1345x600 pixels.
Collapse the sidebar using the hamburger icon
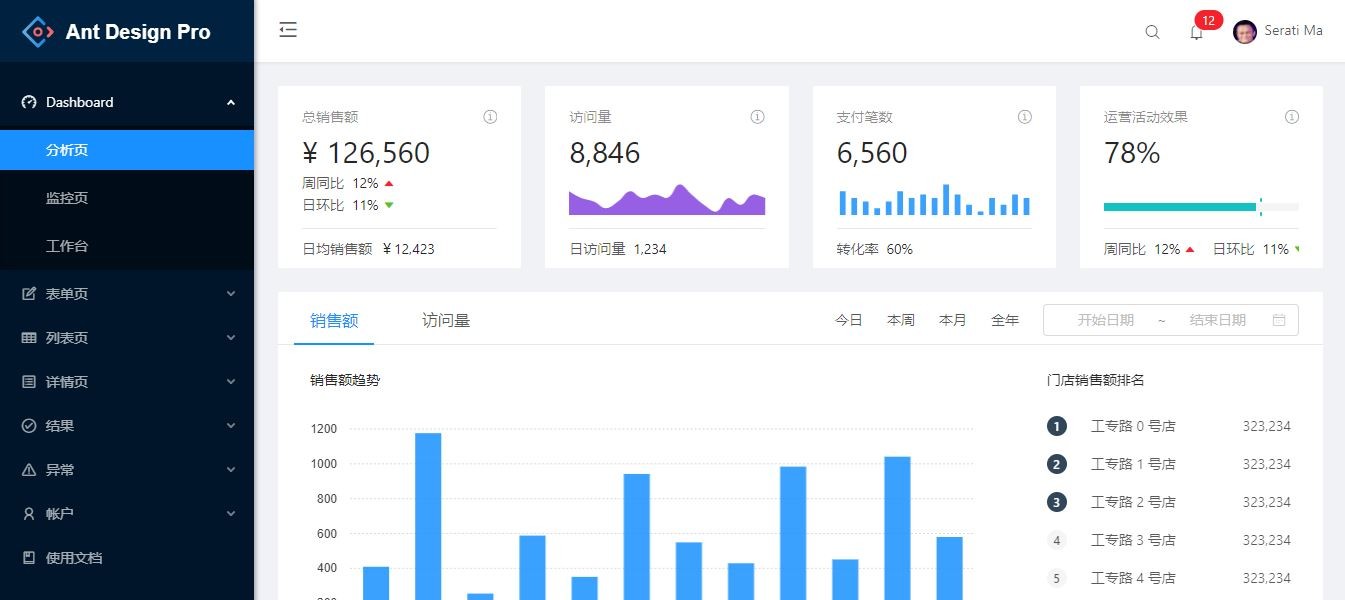pyautogui.click(x=287, y=30)
